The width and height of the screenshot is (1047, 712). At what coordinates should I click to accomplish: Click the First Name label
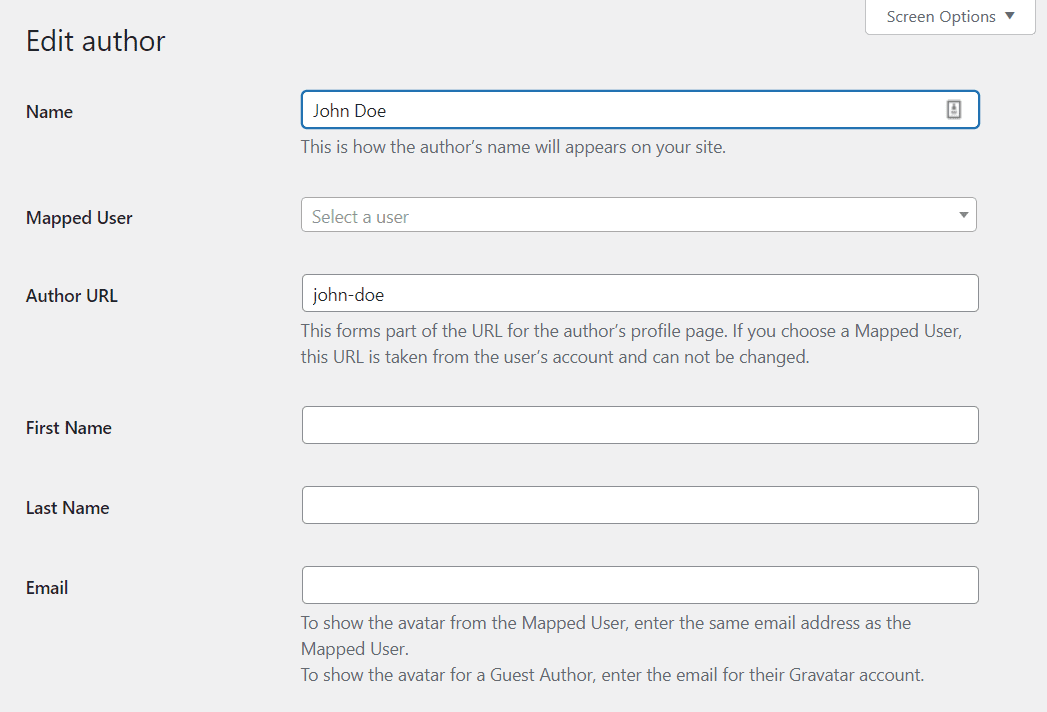coord(68,428)
